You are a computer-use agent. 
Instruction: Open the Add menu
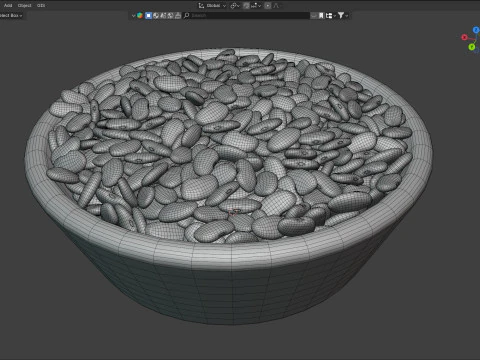pos(8,5)
